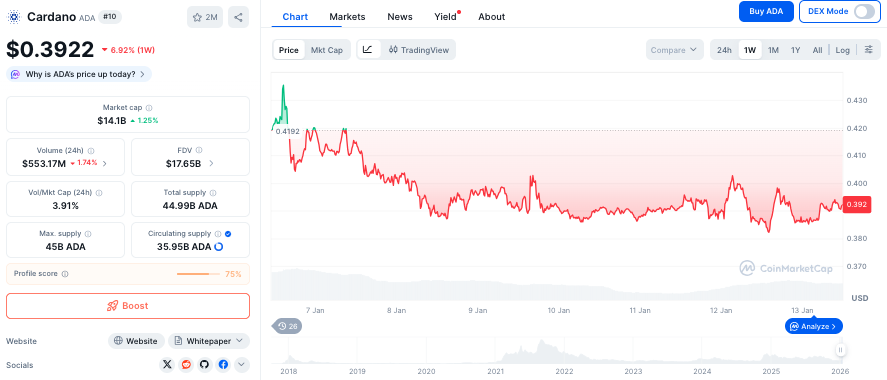887x380 pixels.
Task: Set chart range to 24h
Action: [x=724, y=50]
